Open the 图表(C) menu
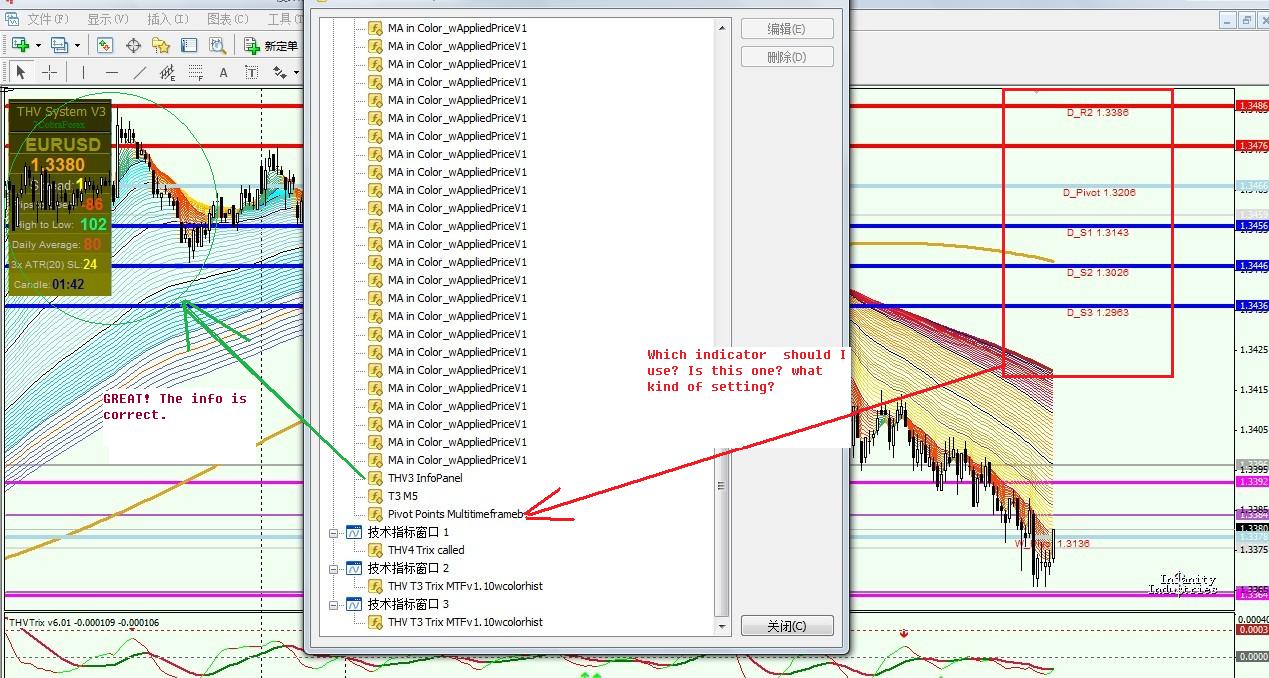This screenshot has width=1269, height=678. tap(228, 18)
